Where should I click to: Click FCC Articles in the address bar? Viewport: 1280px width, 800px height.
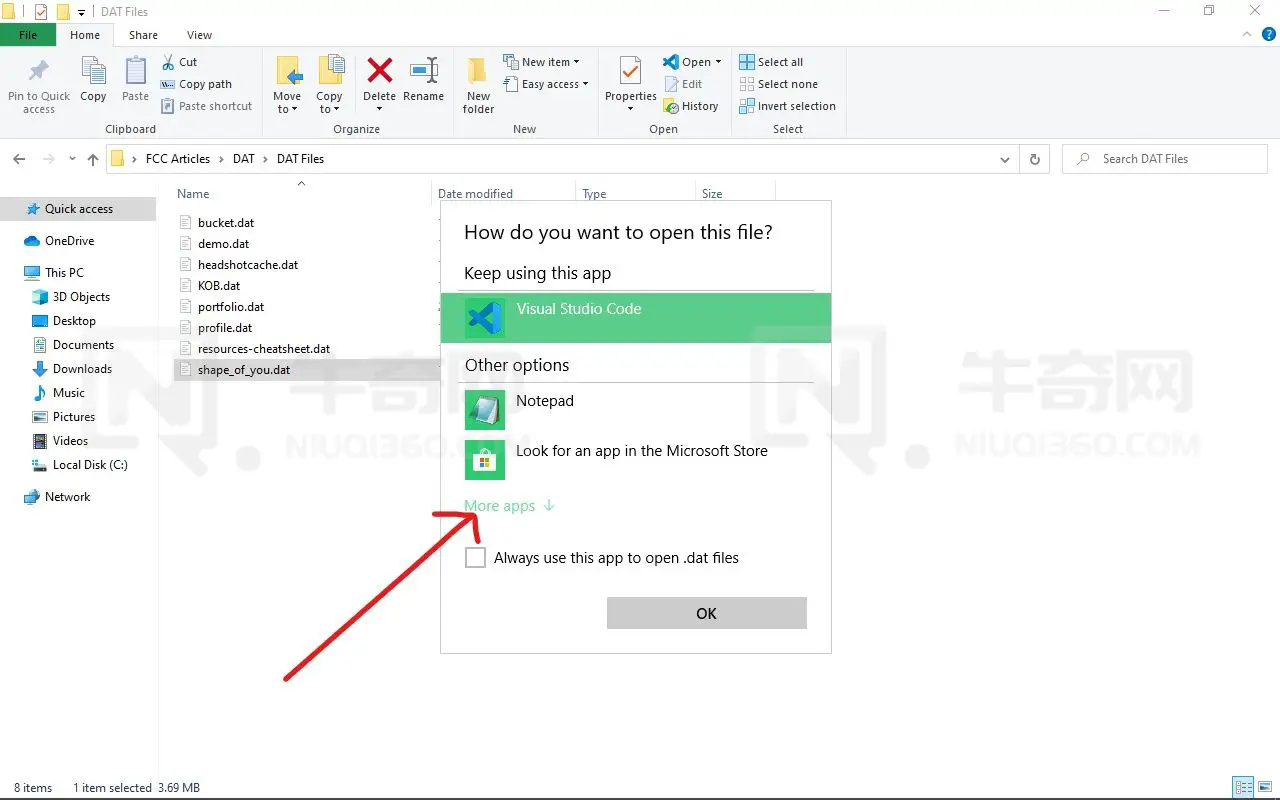coord(178,159)
